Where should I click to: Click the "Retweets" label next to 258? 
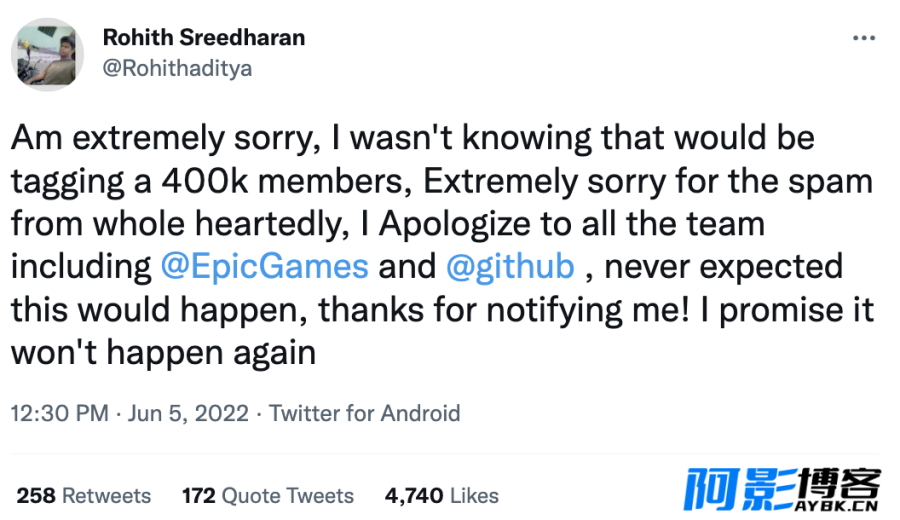106,495
